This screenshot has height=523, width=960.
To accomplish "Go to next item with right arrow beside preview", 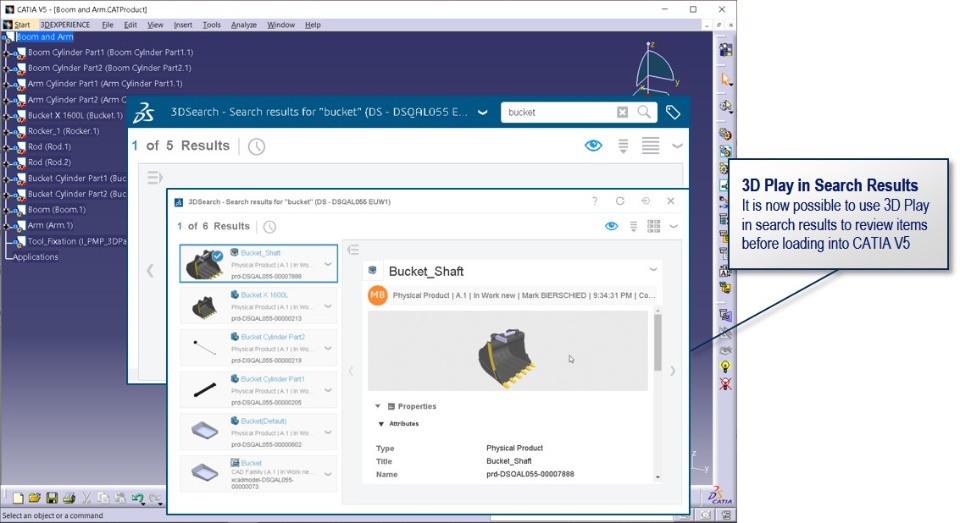I will 672,371.
